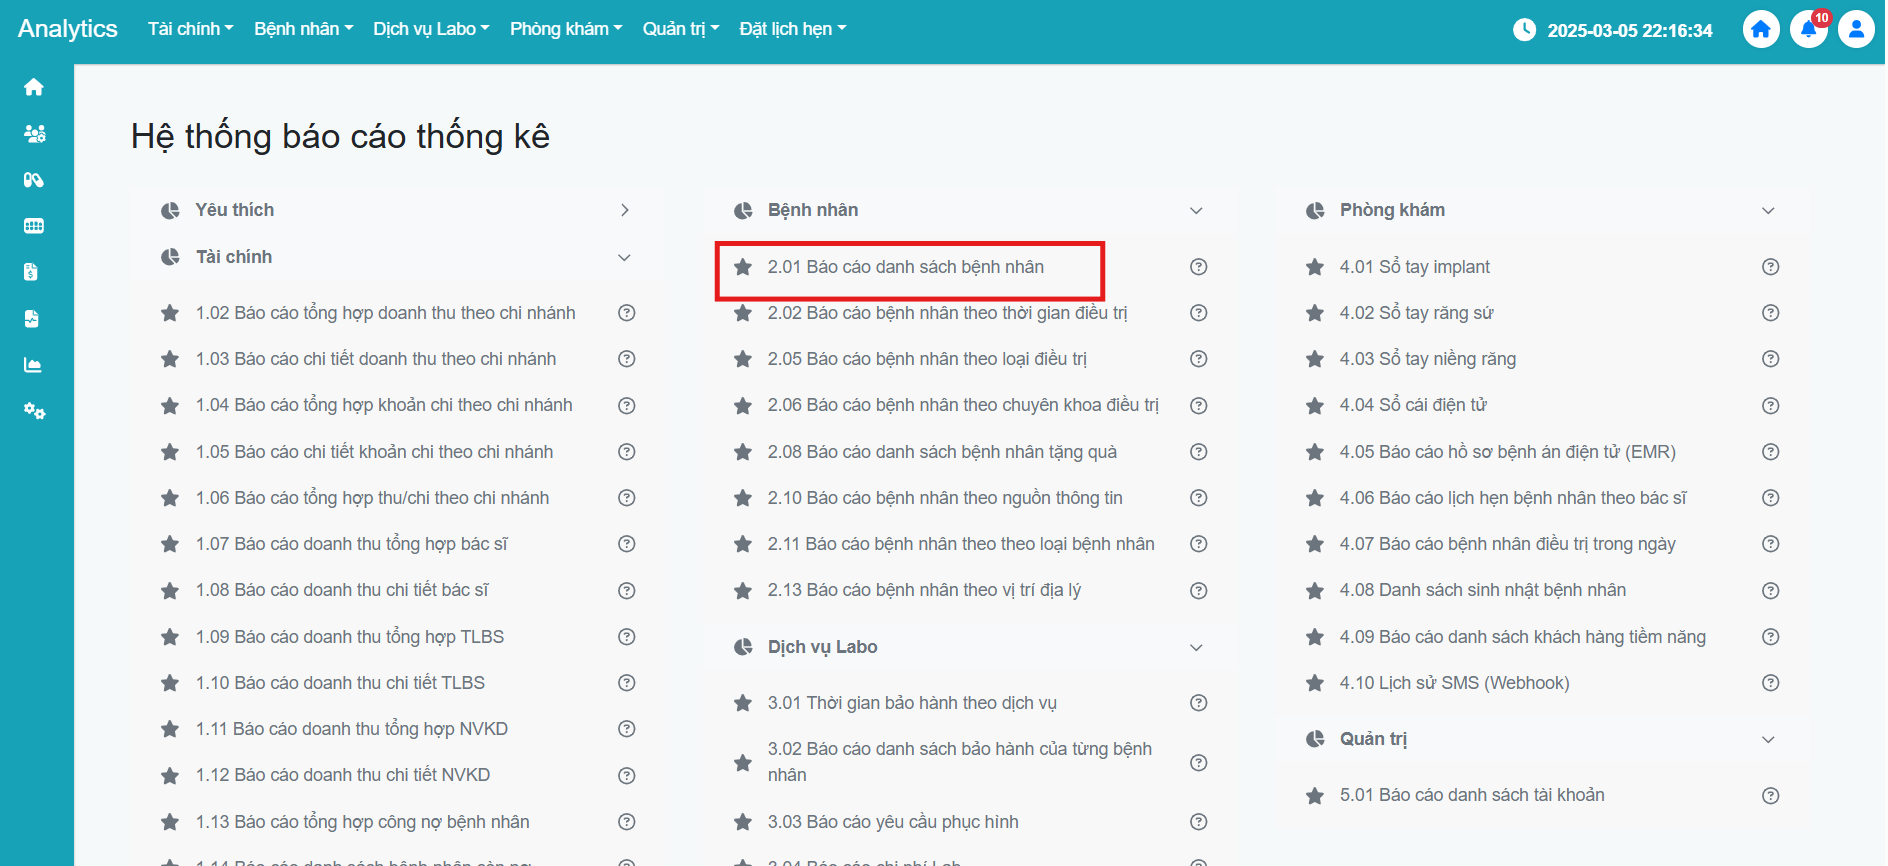The width and height of the screenshot is (1888, 866).
Task: Open the sidebar settings gears icon
Action: pyautogui.click(x=34, y=411)
